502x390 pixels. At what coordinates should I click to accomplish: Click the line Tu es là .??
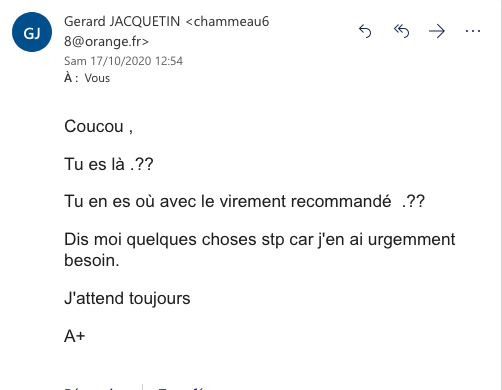[x=109, y=164]
